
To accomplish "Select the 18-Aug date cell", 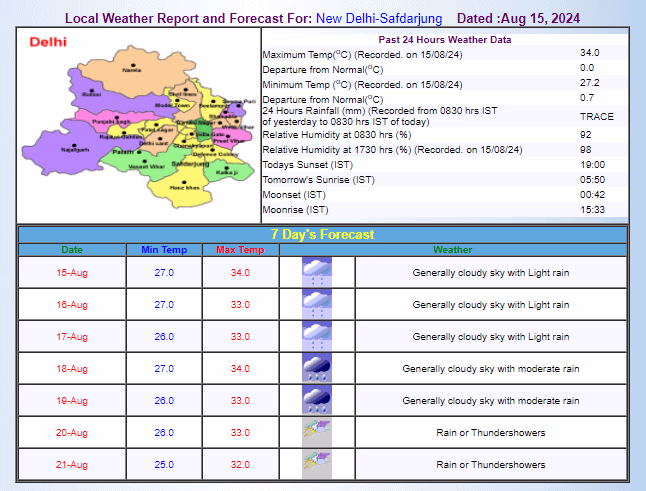I will tap(72, 368).
